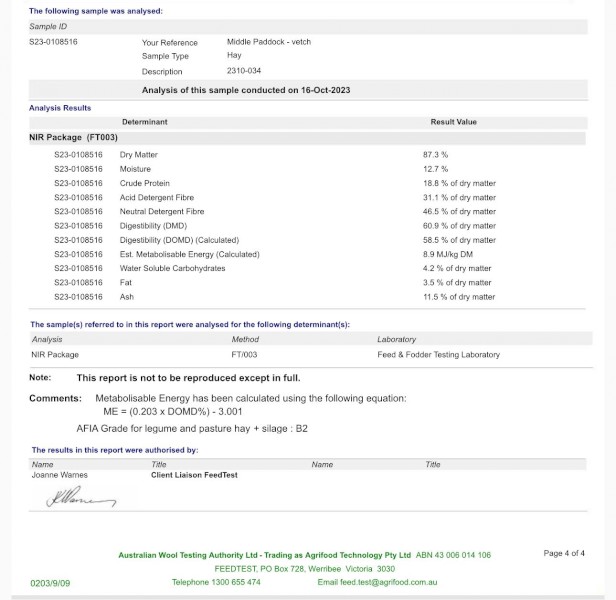The width and height of the screenshot is (616, 600).
Task: Select the AFIA Grade B2 line
Action: 192,428
